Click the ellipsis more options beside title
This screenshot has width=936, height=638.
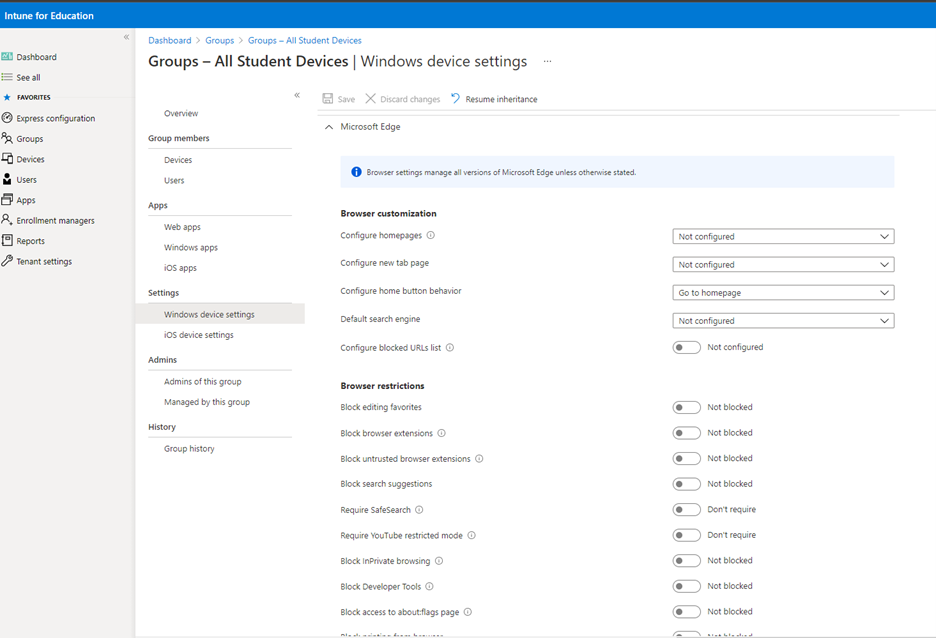[547, 62]
